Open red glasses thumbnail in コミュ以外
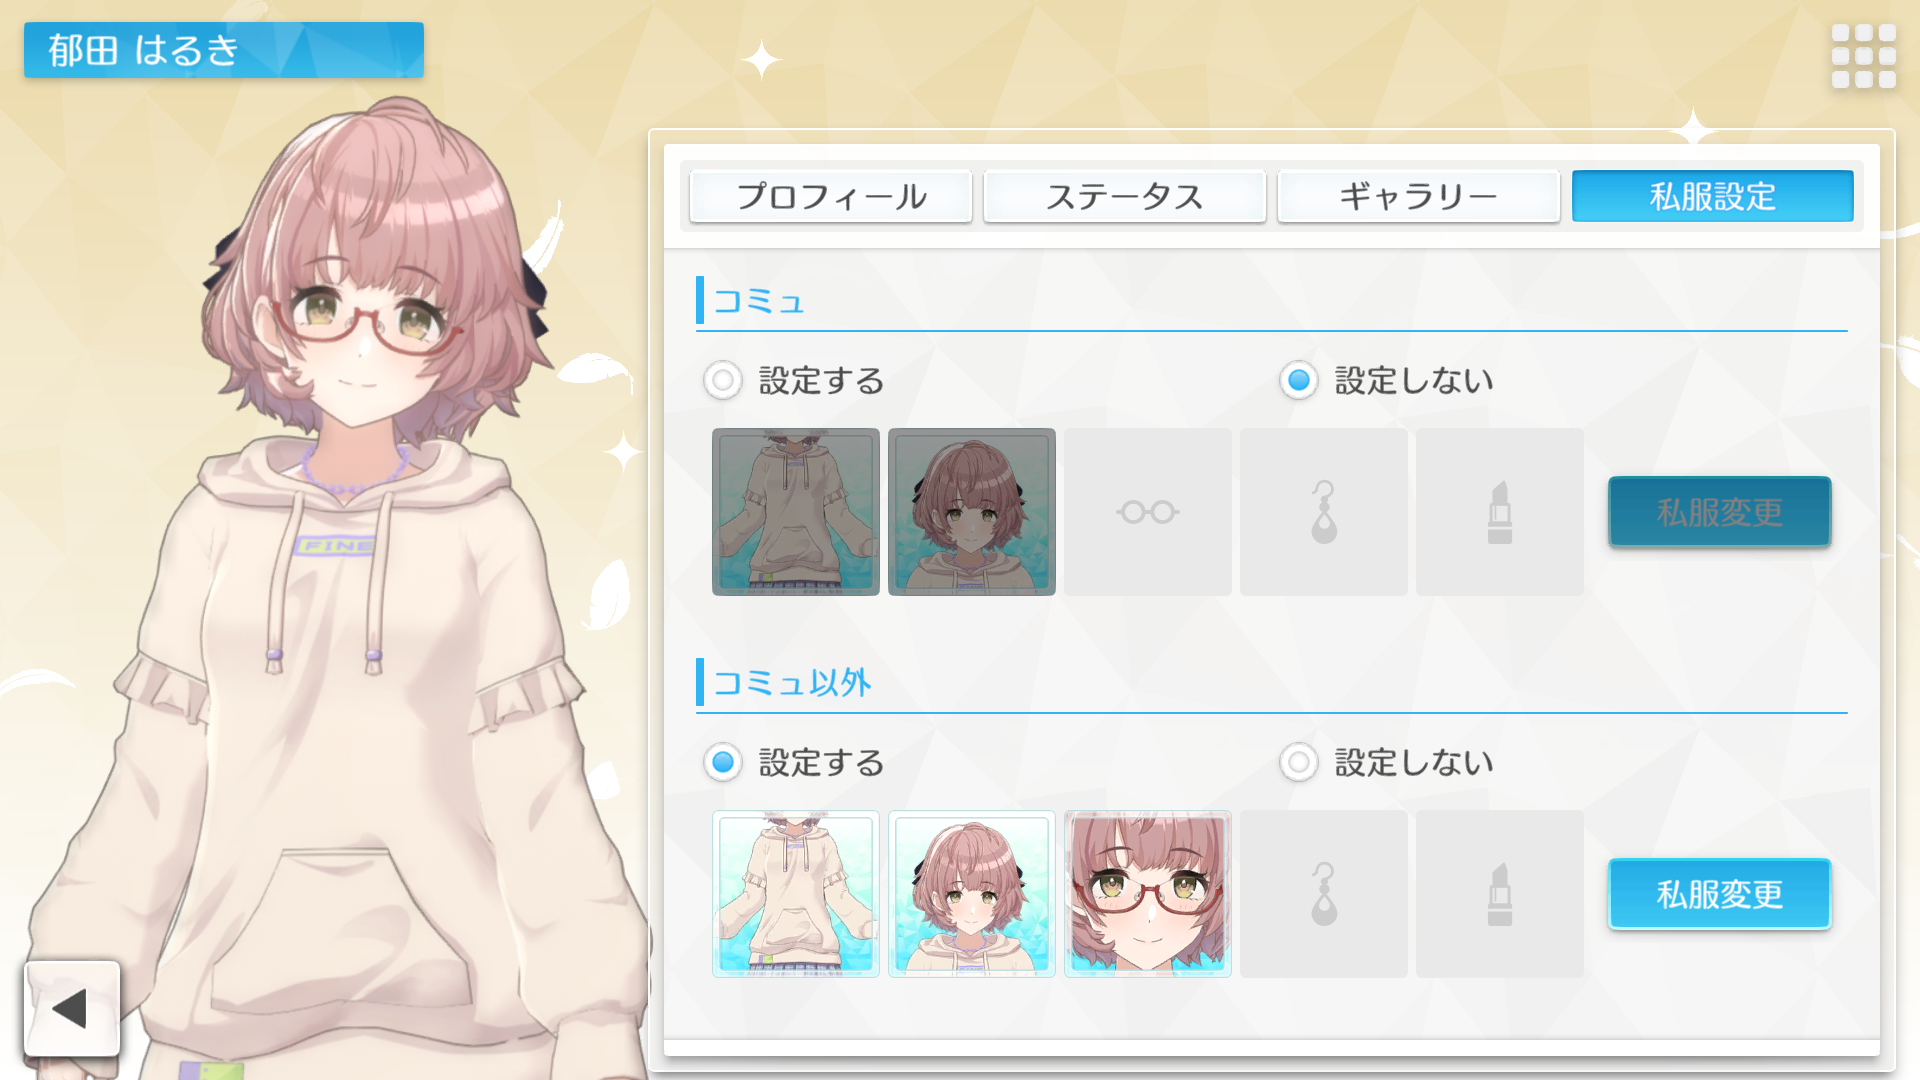1920x1080 pixels. click(1148, 894)
